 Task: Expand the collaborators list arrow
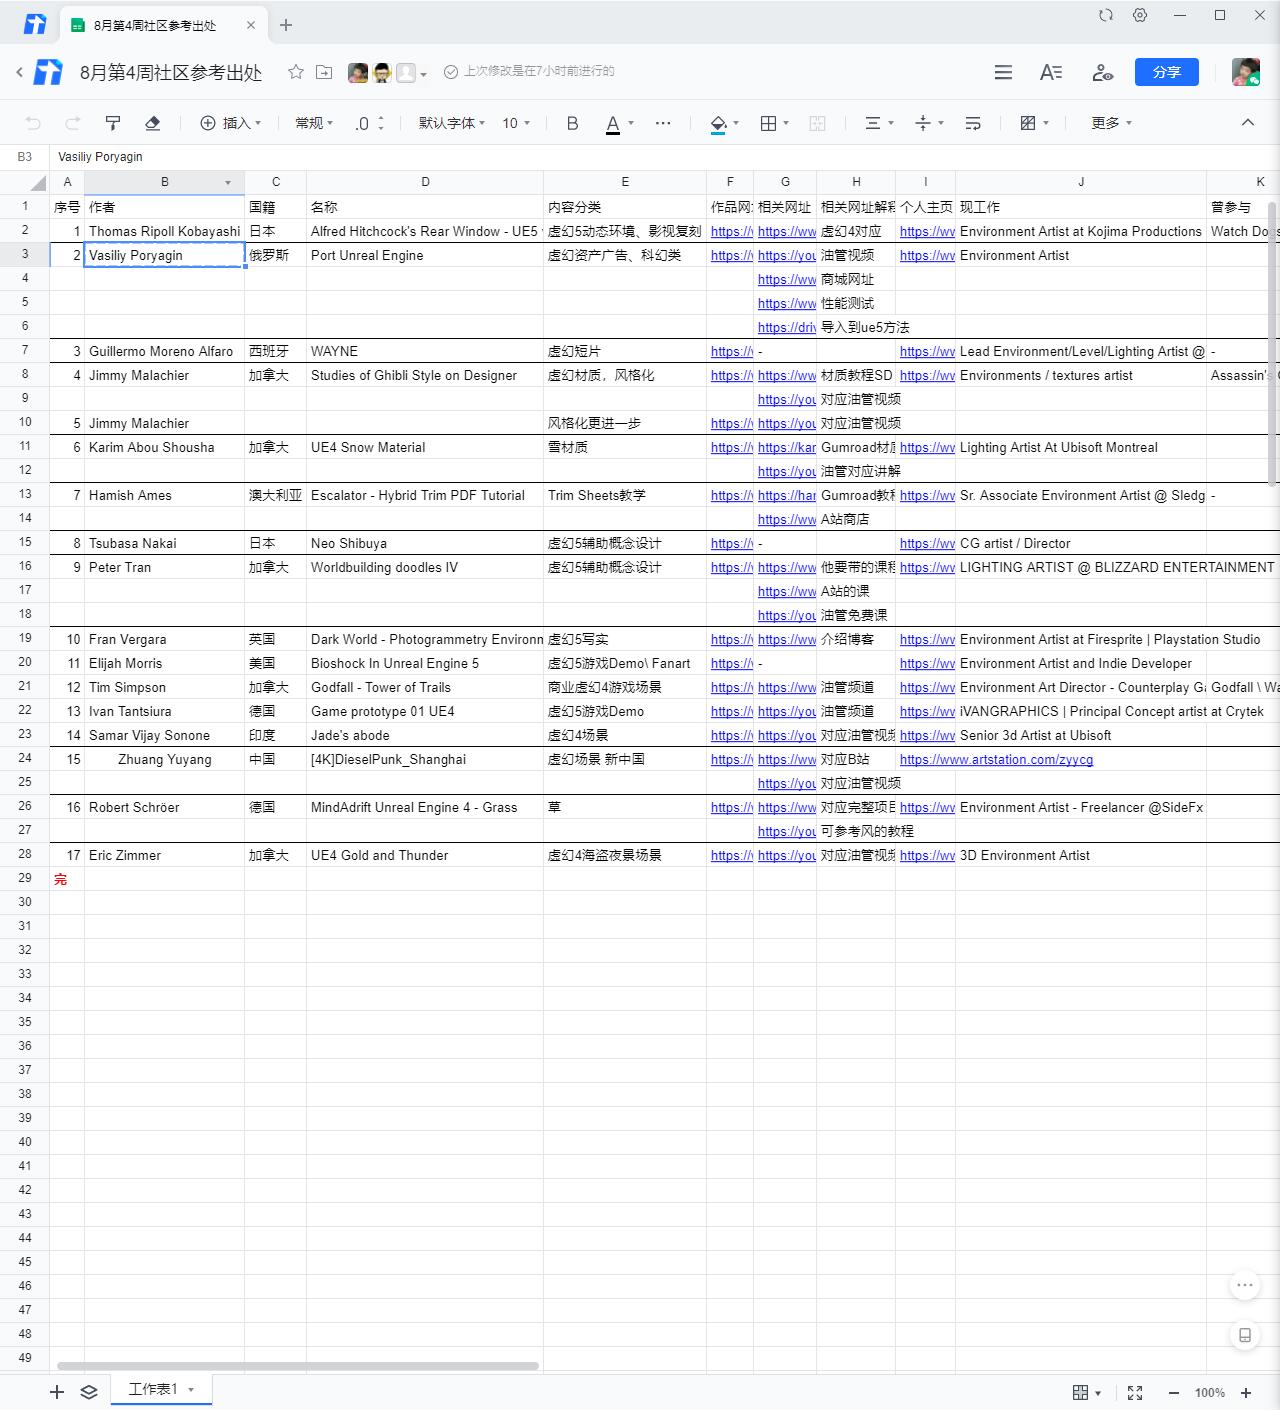(x=424, y=74)
